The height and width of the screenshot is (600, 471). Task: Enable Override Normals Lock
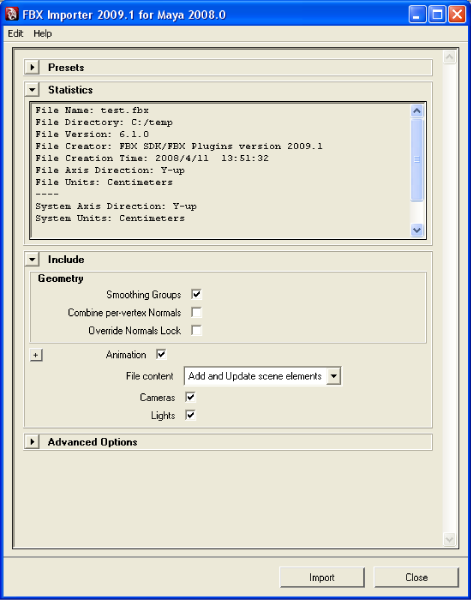[x=196, y=330]
